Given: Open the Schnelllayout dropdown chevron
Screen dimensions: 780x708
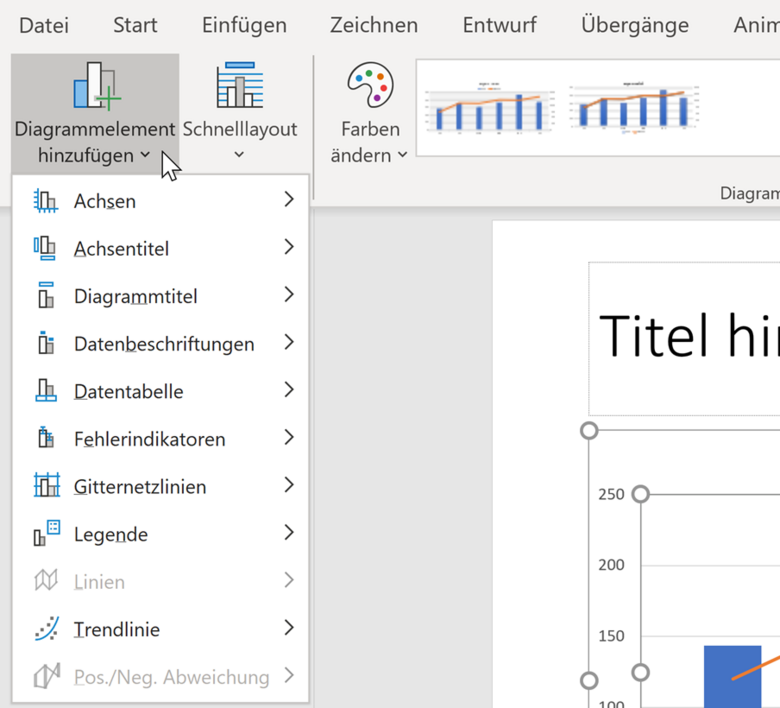Looking at the screenshot, I should [239, 155].
